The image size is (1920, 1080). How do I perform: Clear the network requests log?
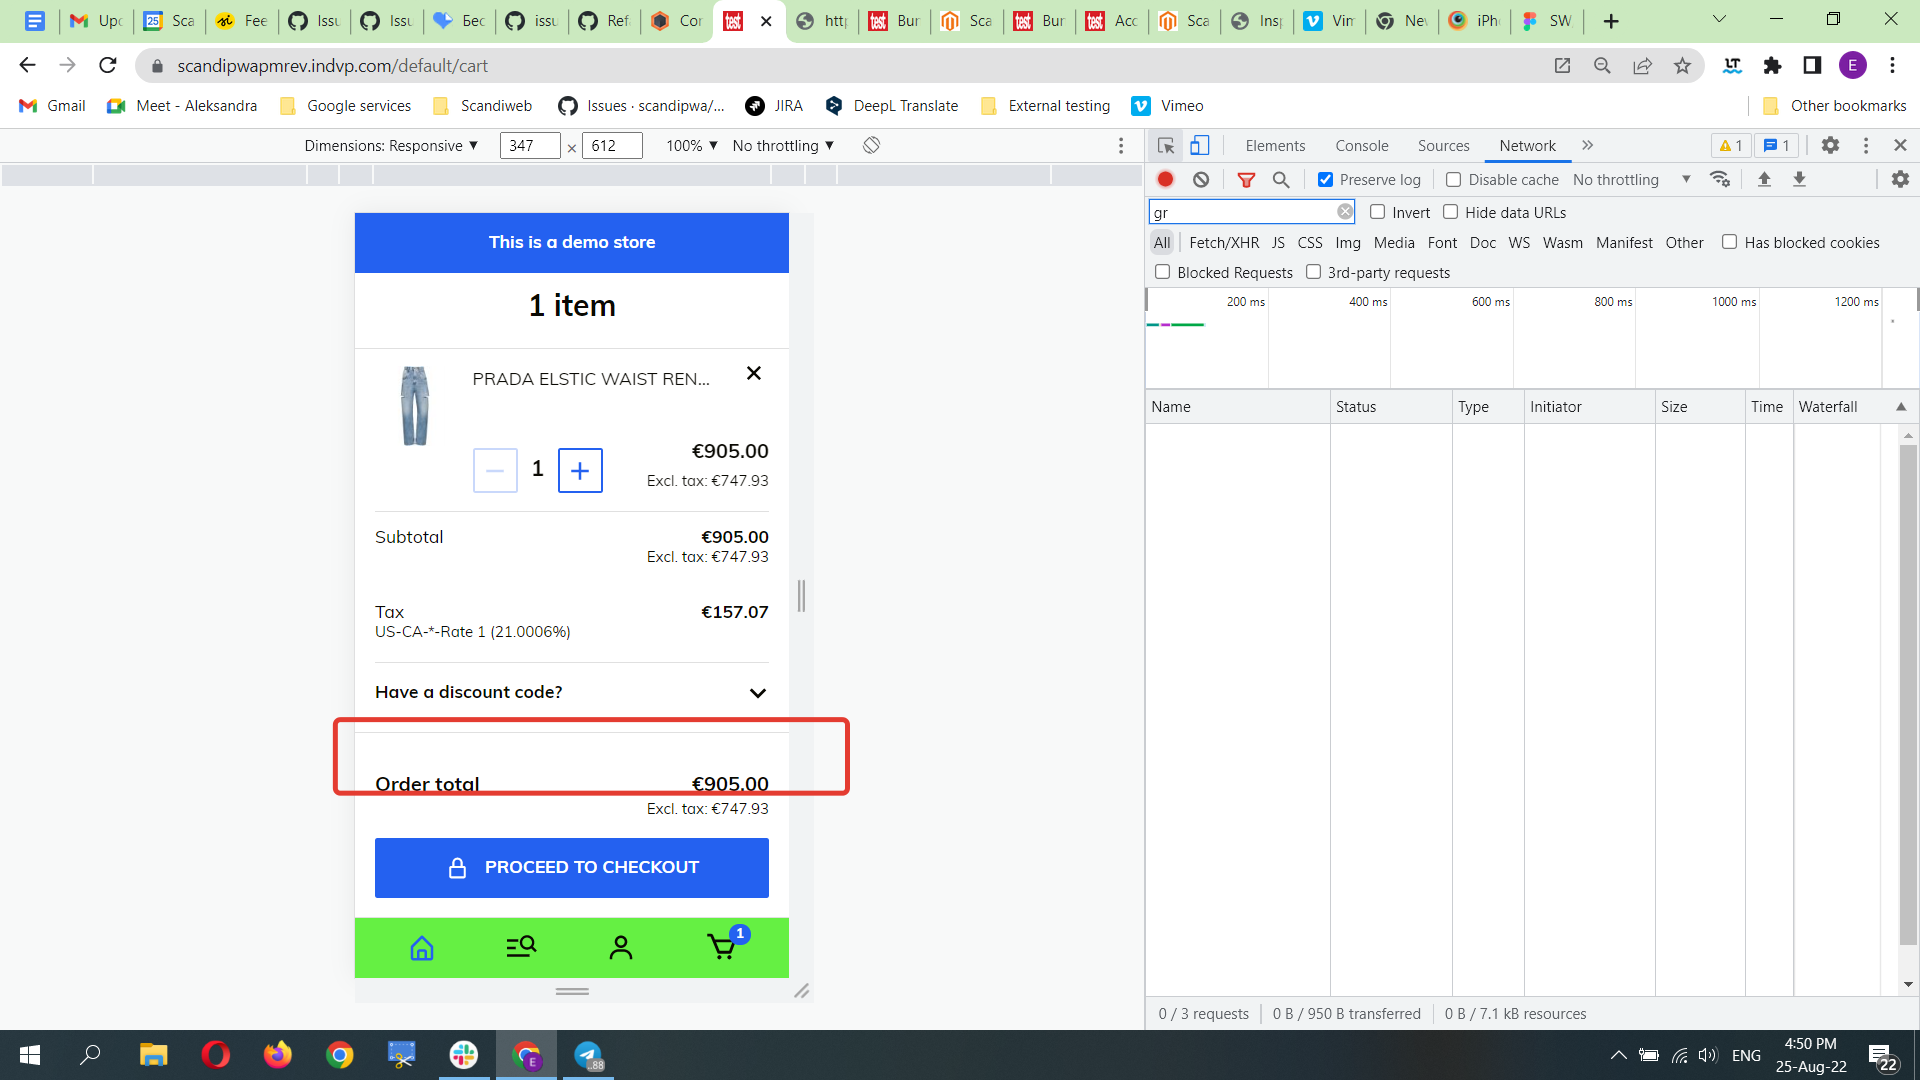pos(1201,179)
